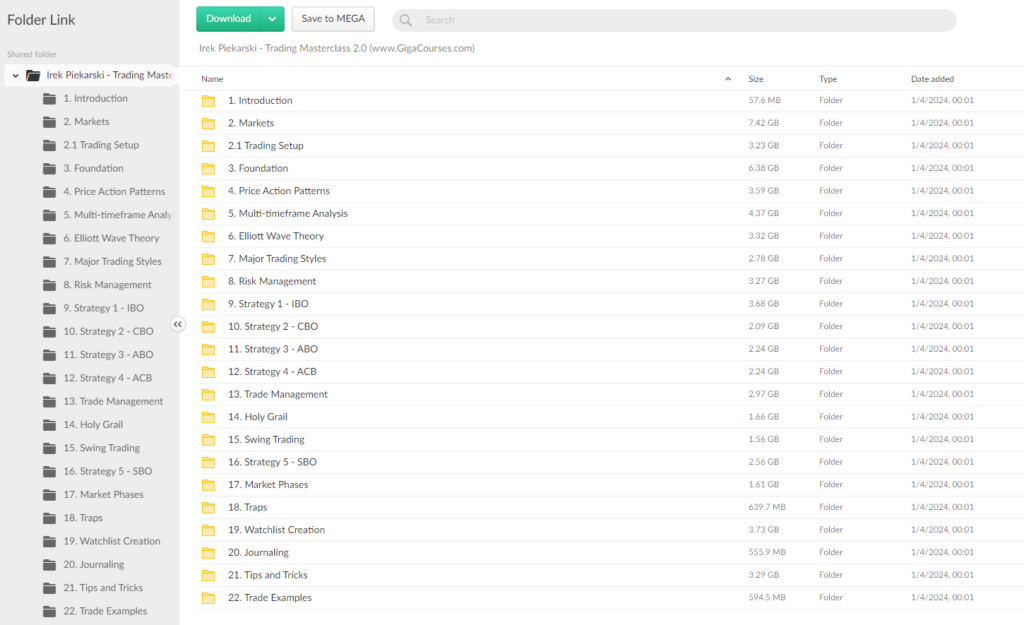Screen dimensions: 1024x625
Task: Collapse the left sidebar panel
Action: click(x=178, y=324)
